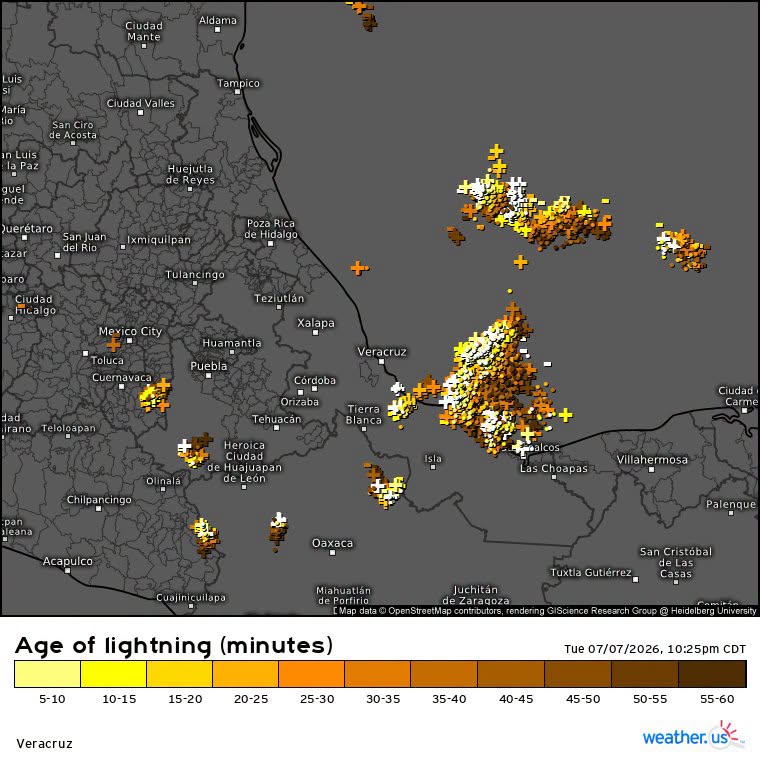Click the Puebla map label
Image resolution: width=760 pixels, height=760 pixels.
(x=209, y=366)
